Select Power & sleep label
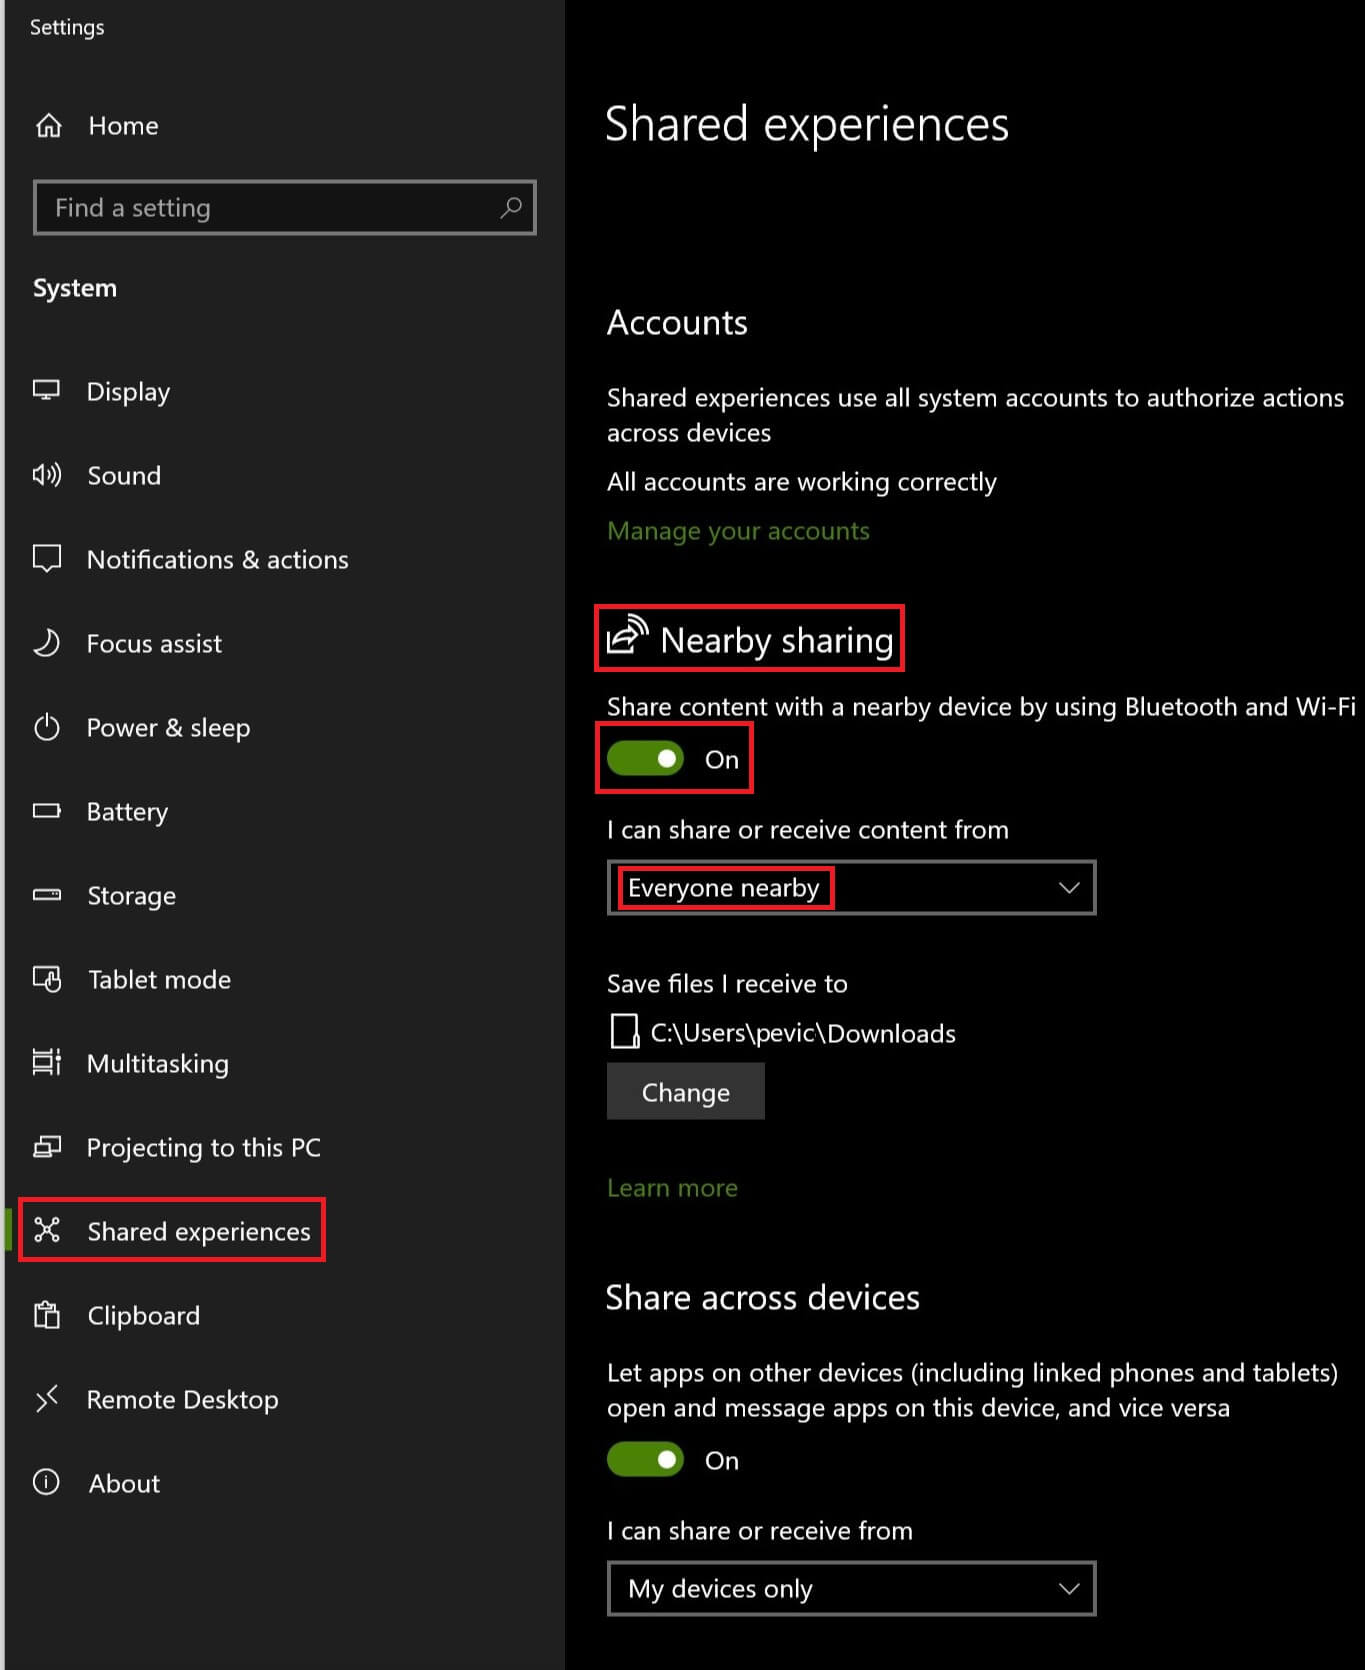This screenshot has width=1365, height=1670. (168, 728)
